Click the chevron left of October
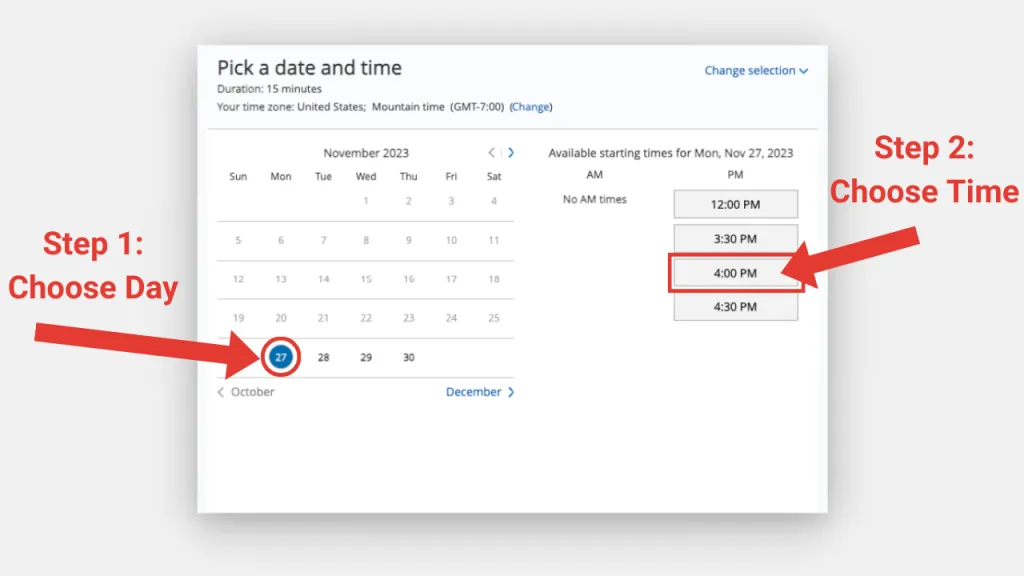The width and height of the screenshot is (1024, 576). [x=221, y=392]
